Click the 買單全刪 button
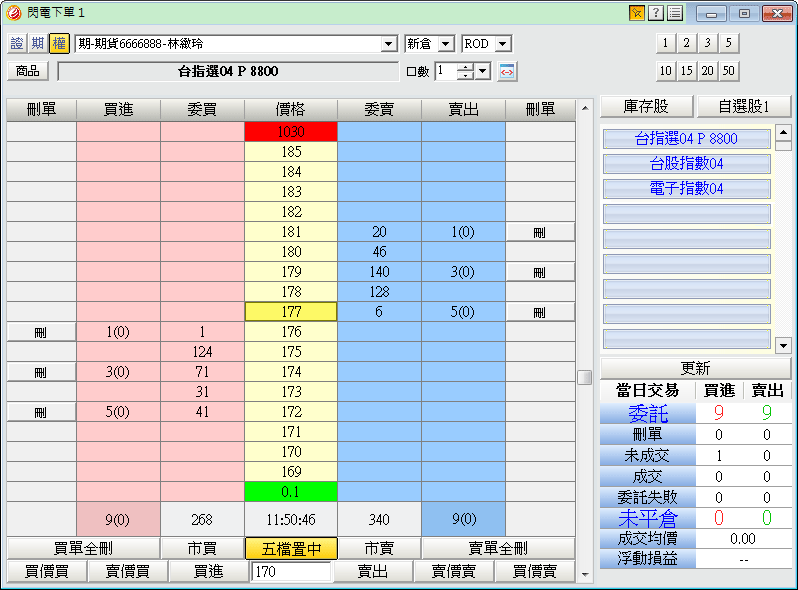Image resolution: width=798 pixels, height=590 pixels. point(83,548)
